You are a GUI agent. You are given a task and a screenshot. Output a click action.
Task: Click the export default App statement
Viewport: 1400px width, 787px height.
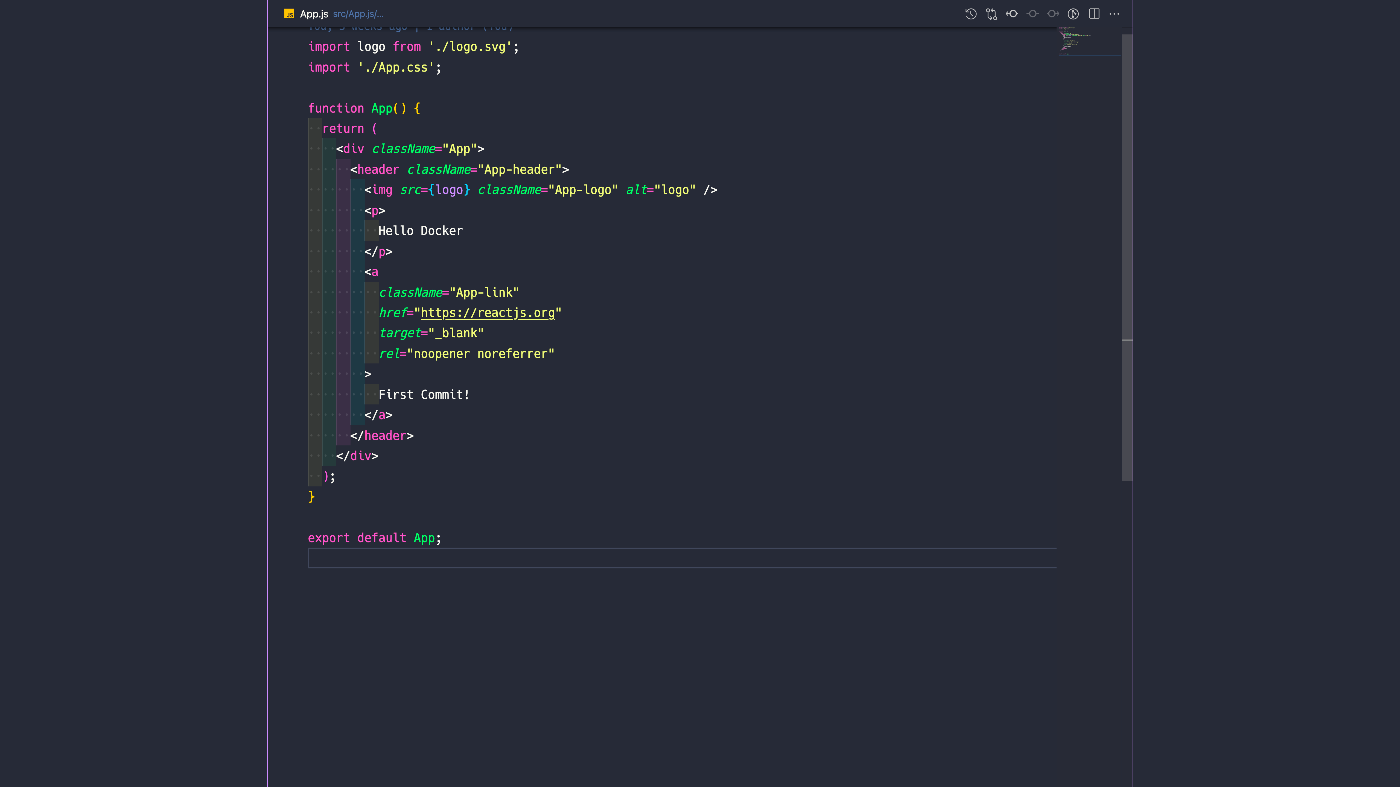click(374, 537)
